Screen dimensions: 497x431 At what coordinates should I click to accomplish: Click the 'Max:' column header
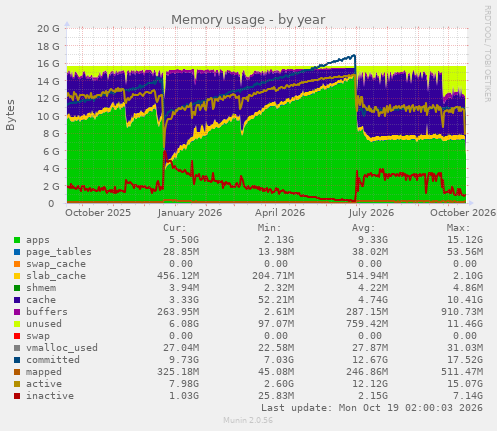(459, 228)
